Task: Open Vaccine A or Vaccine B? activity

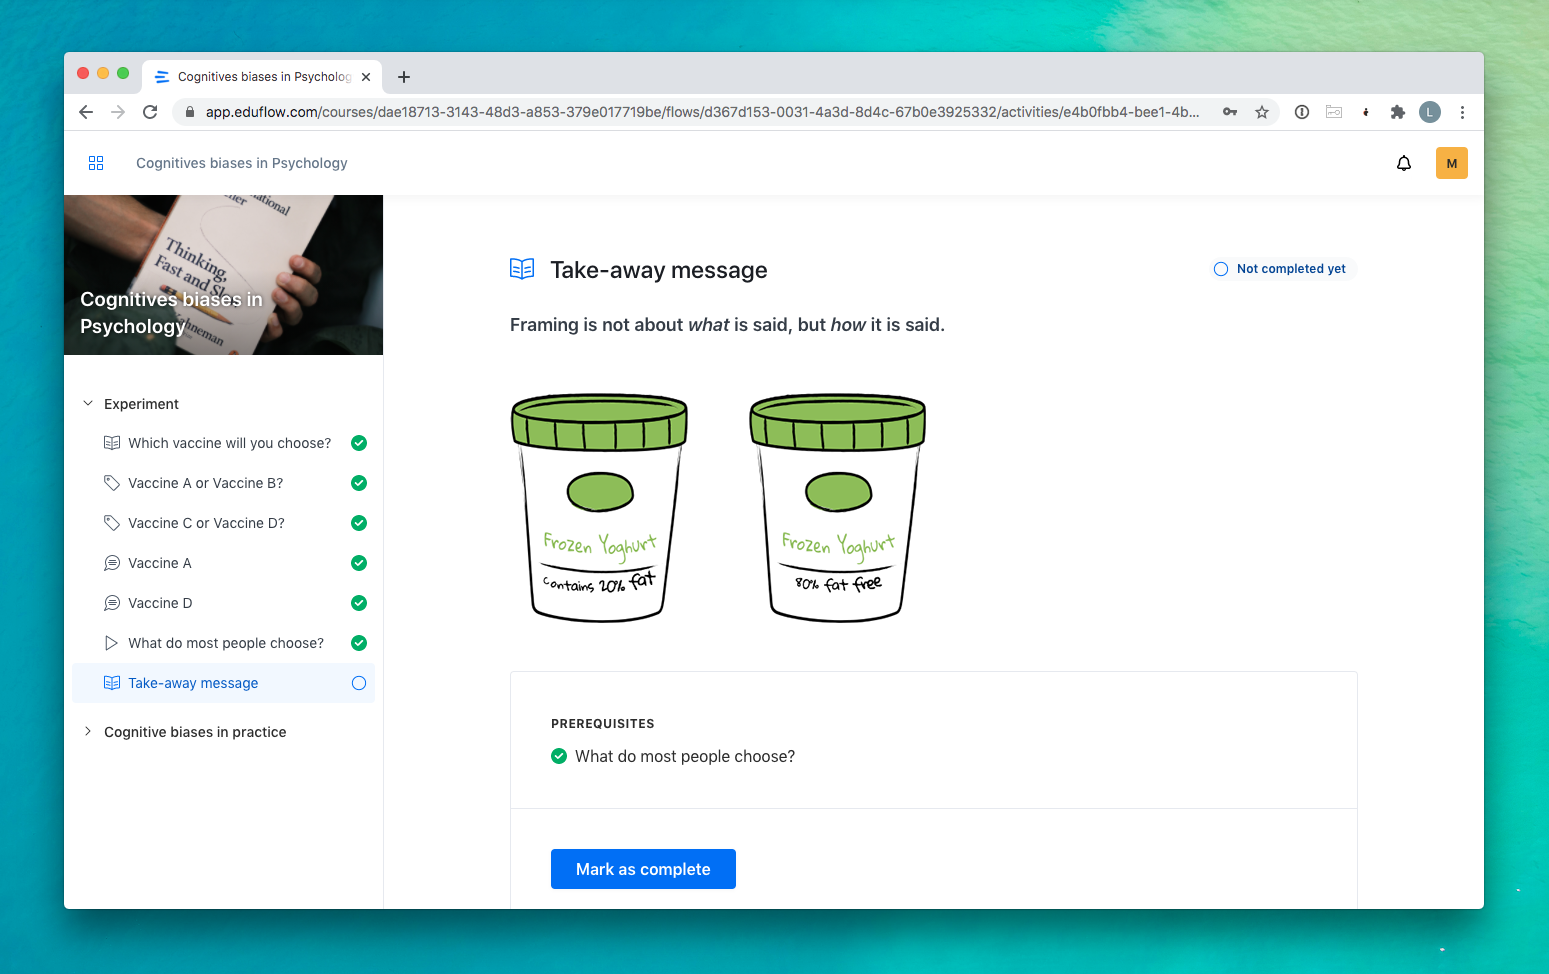Action: pos(205,483)
